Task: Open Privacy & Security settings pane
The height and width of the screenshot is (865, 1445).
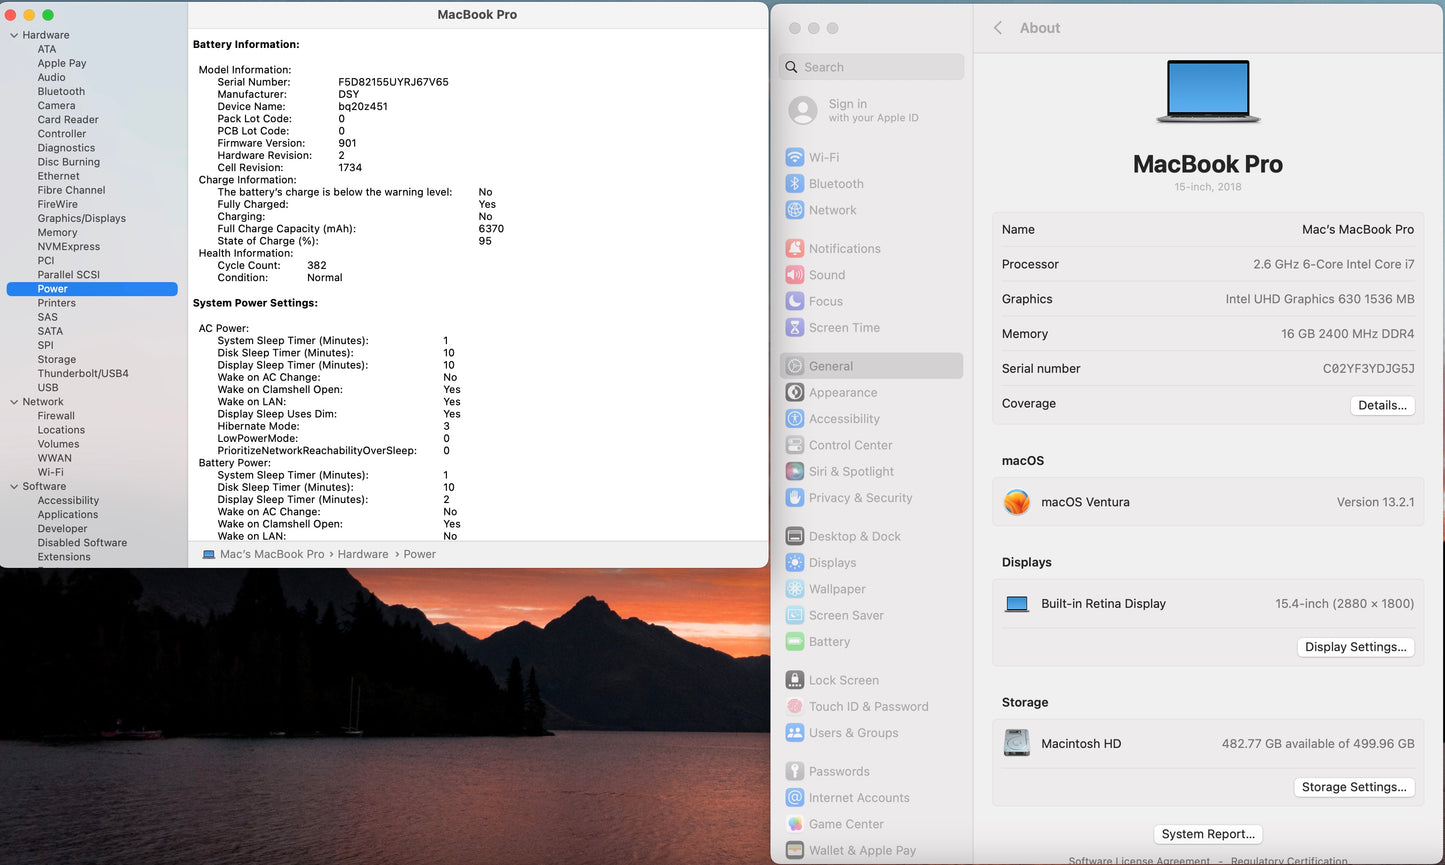Action: point(860,498)
